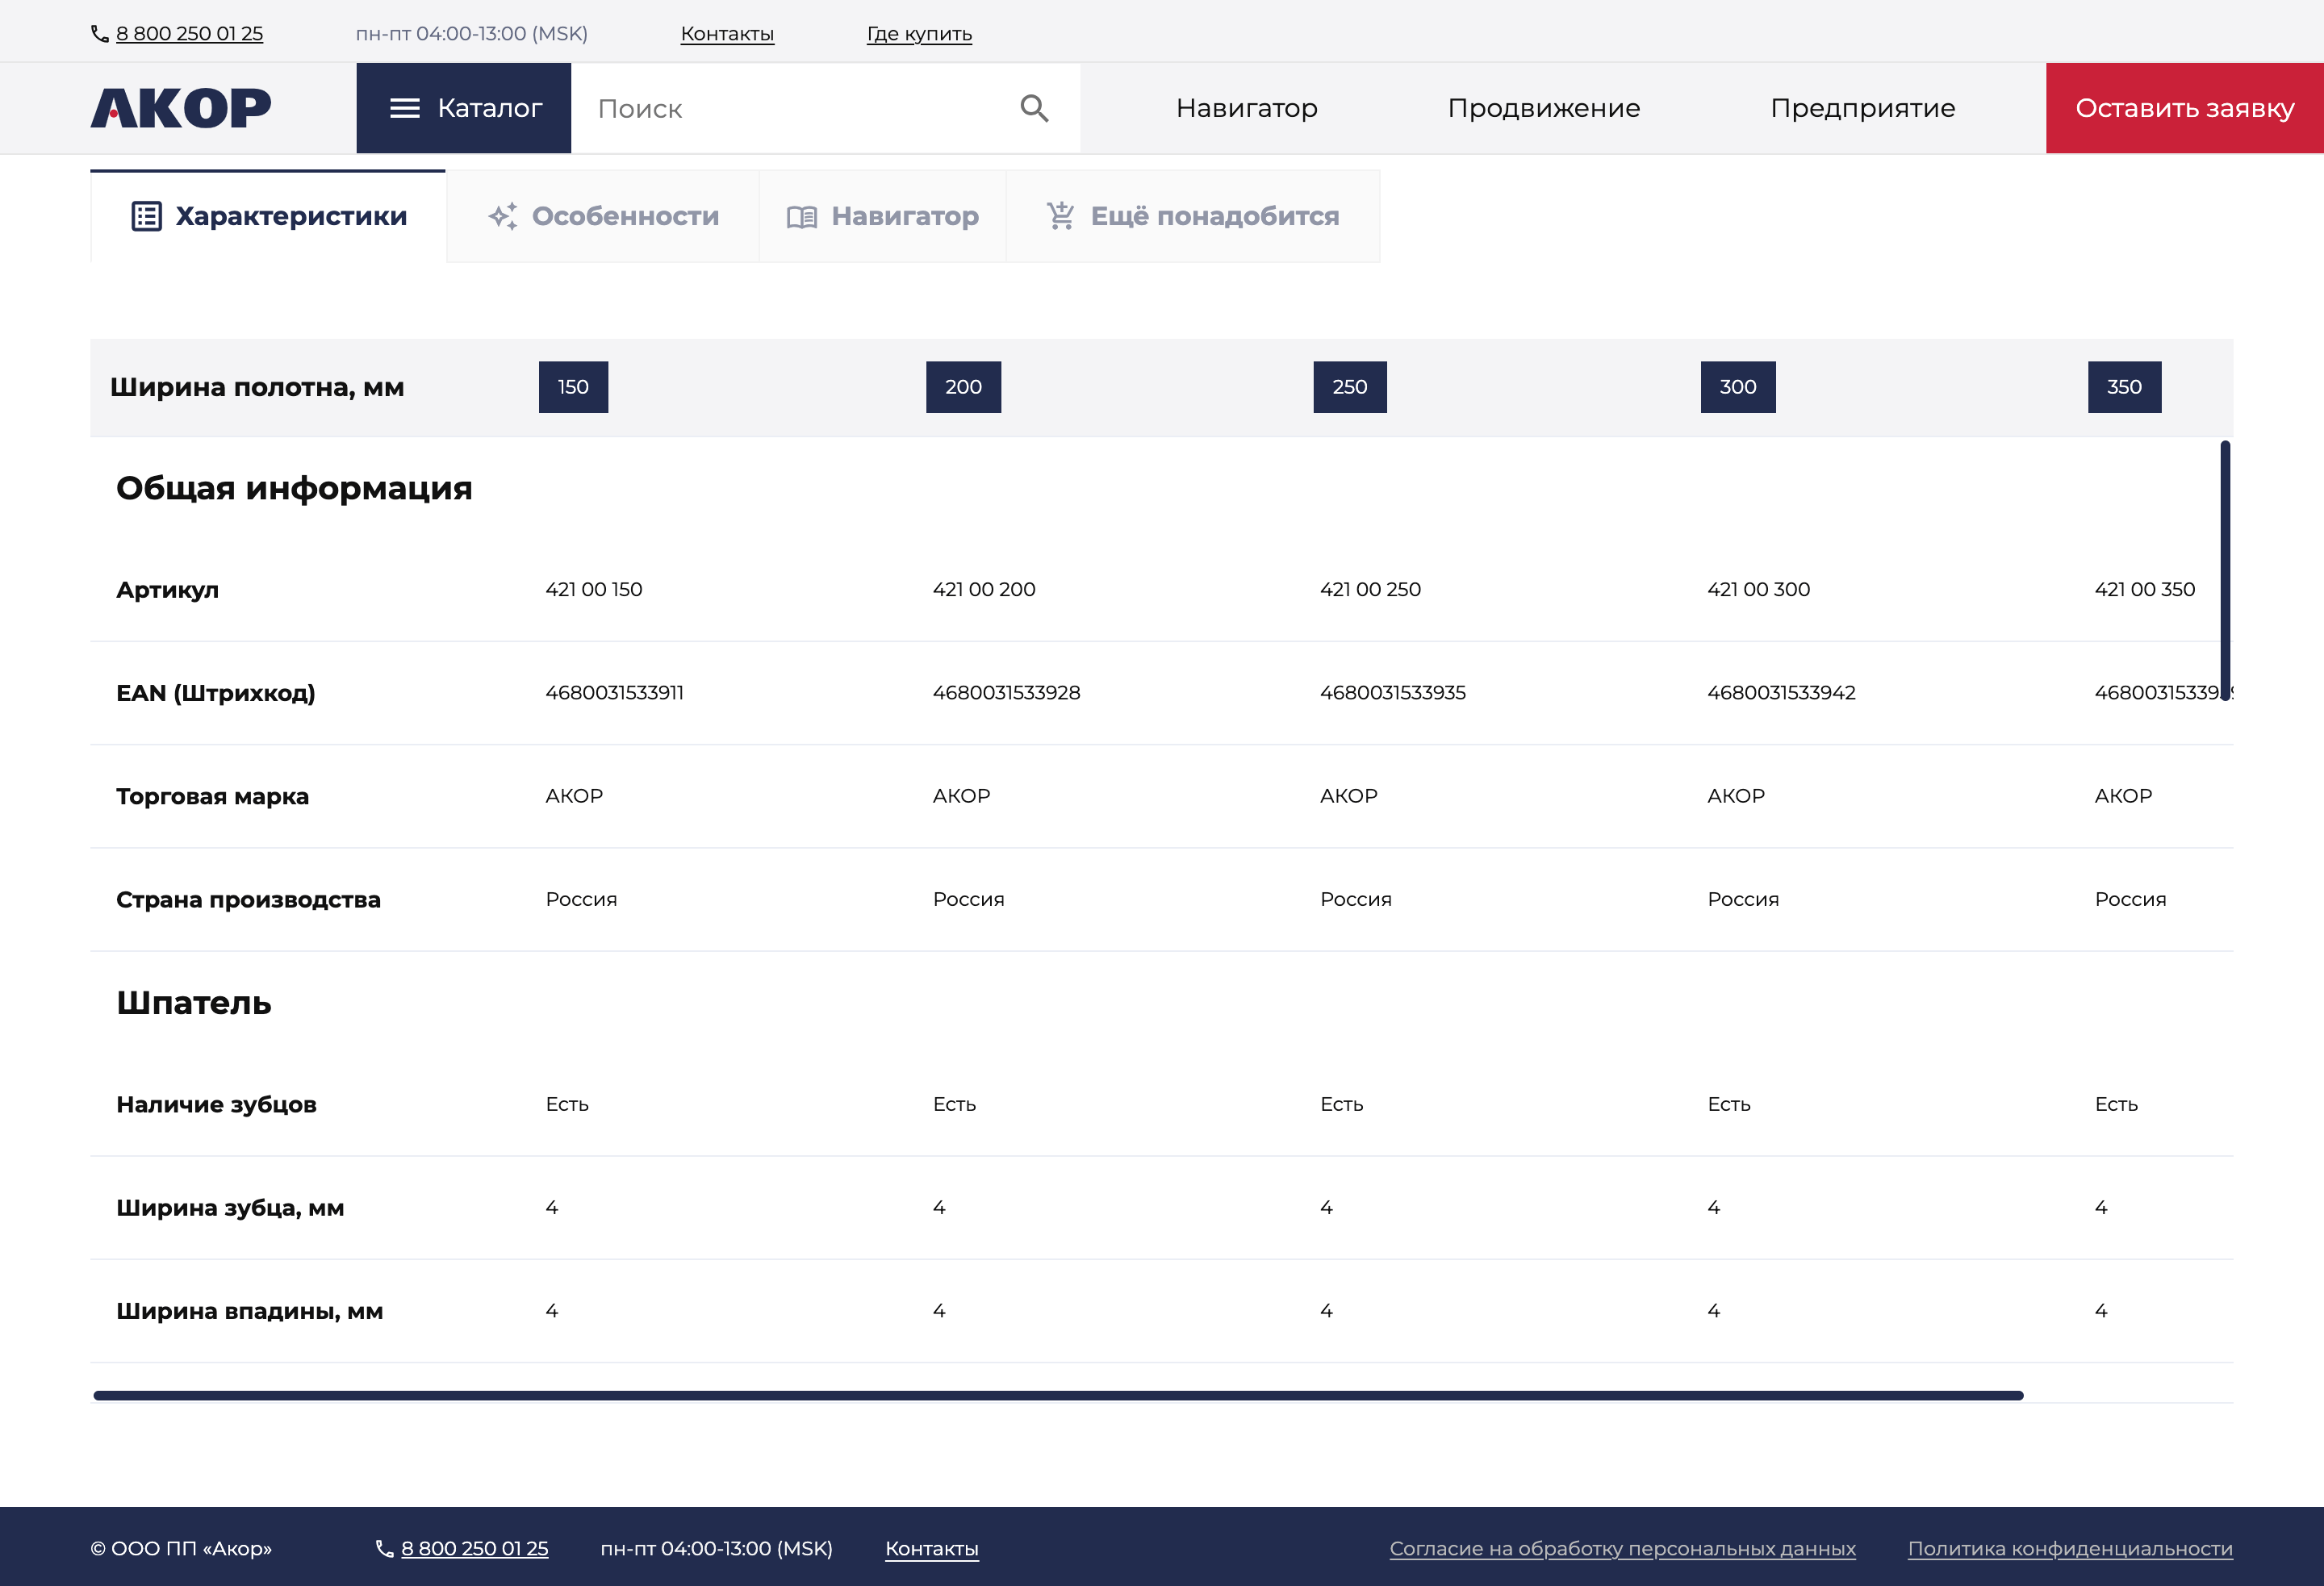Open the Где купить link
The image size is (2324, 1586).
point(919,34)
